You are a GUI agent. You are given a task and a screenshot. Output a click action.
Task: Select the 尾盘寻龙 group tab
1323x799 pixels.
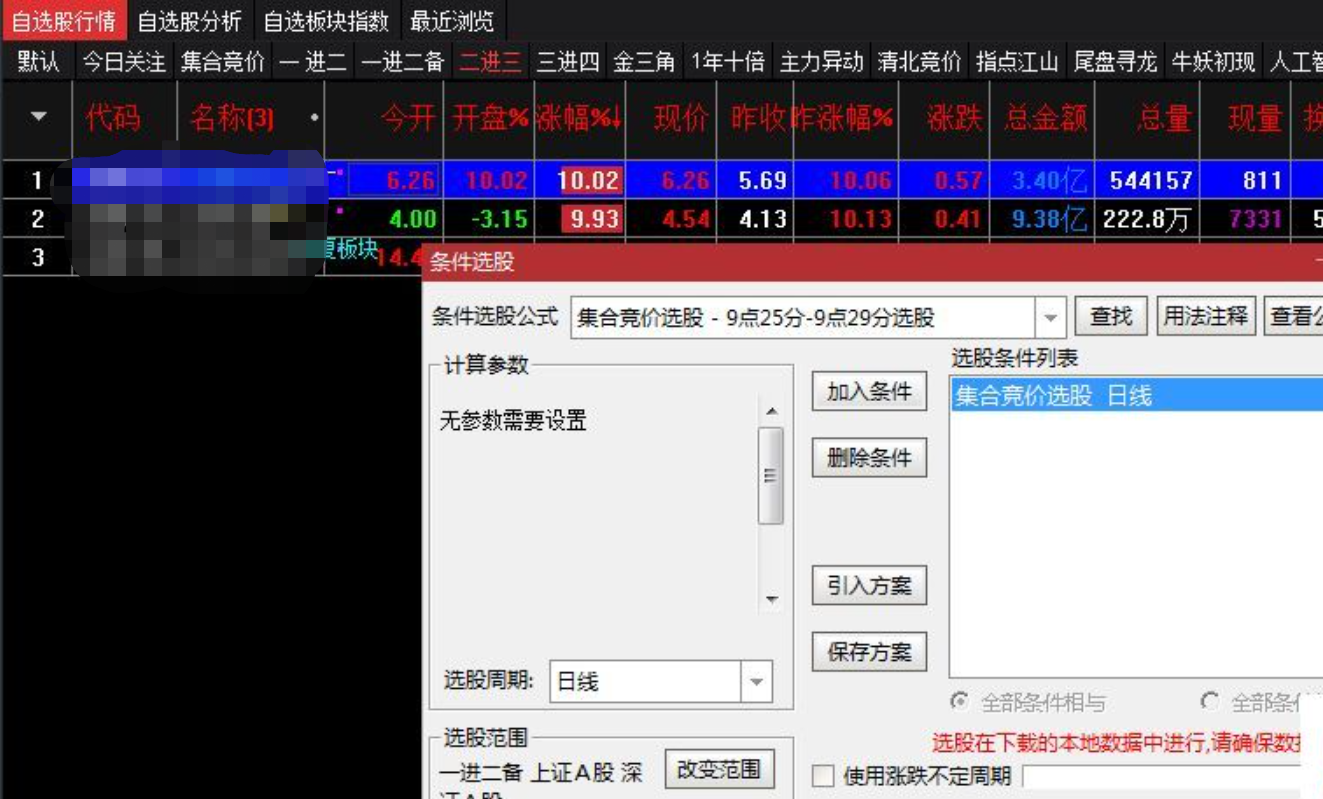pos(1115,62)
